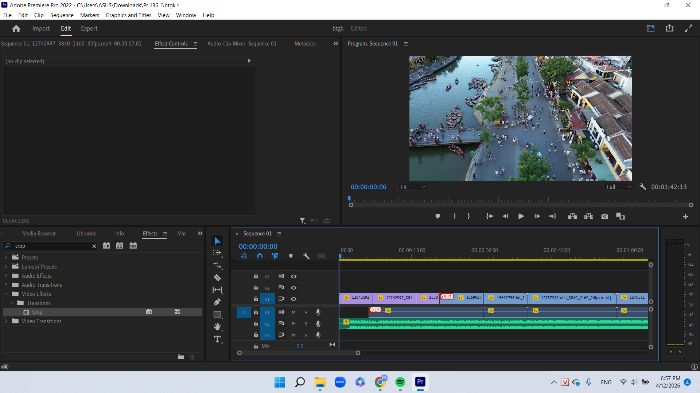Screen dimensions: 700x393
Task: Select the Type tool
Action: (217, 339)
